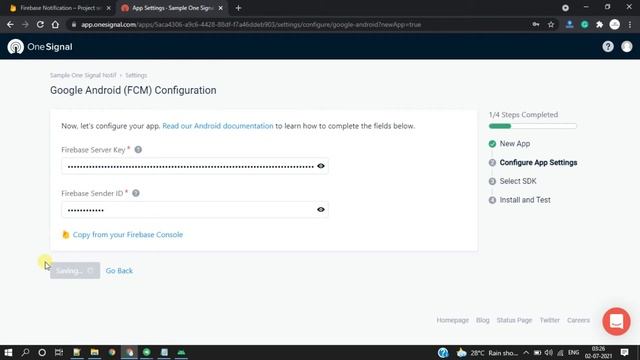Screen dimensions: 640x360
Task: Open the weather widget showing 28°C
Action: coord(487,353)
